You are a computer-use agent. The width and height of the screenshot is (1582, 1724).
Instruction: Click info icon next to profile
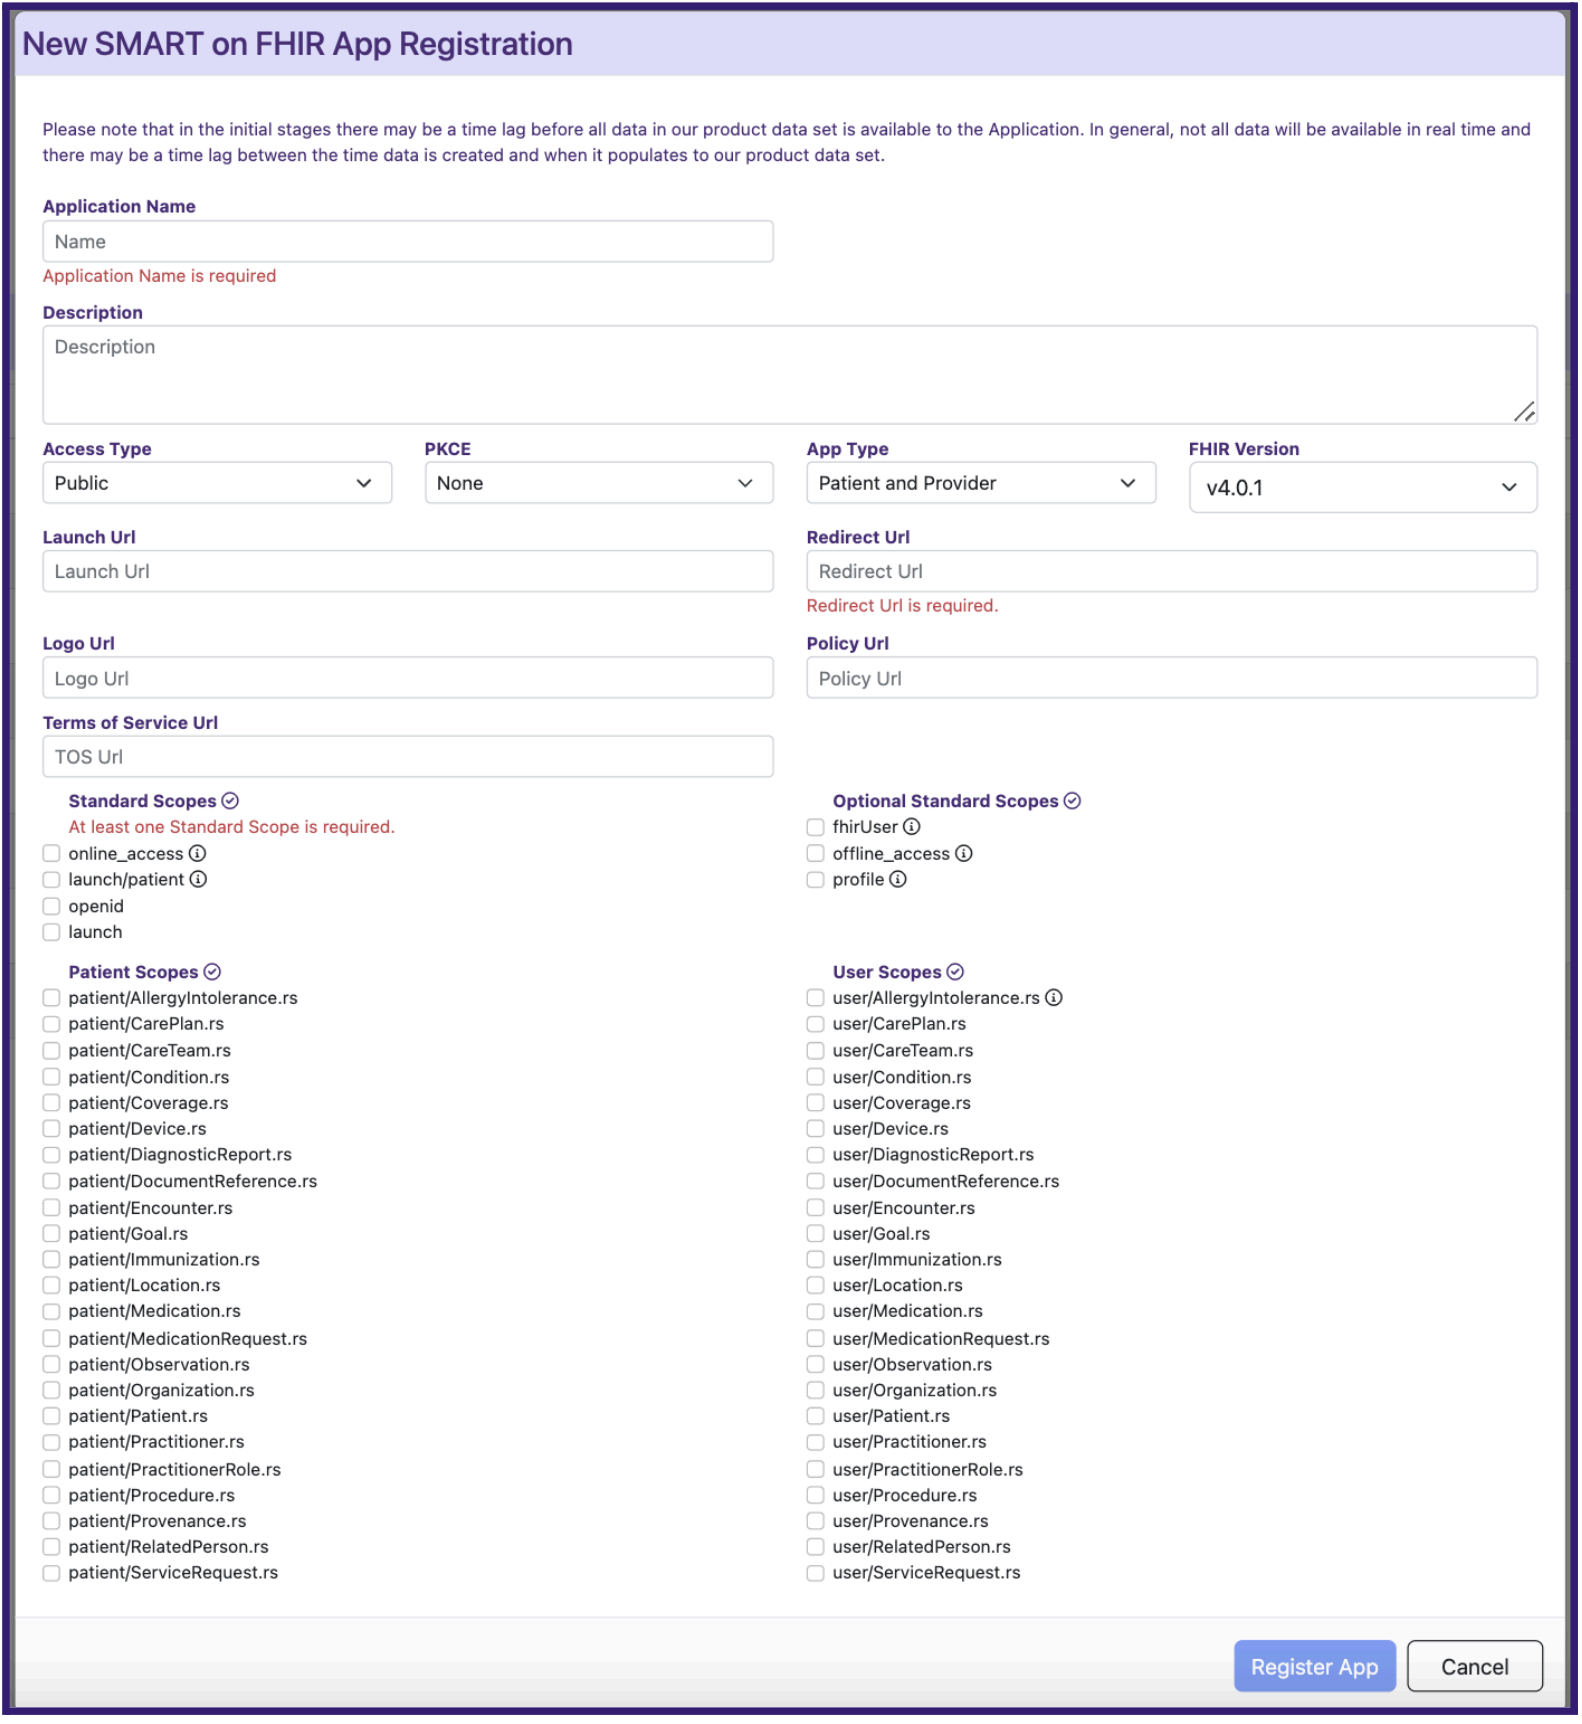[x=898, y=880]
